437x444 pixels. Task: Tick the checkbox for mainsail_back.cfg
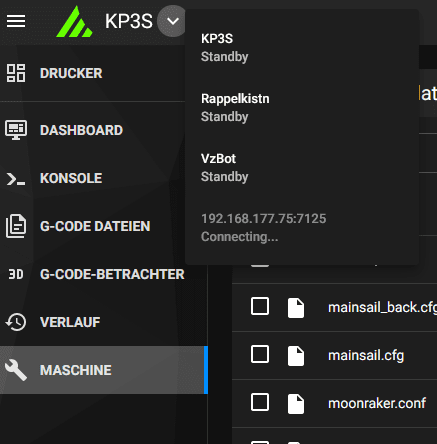point(260,306)
